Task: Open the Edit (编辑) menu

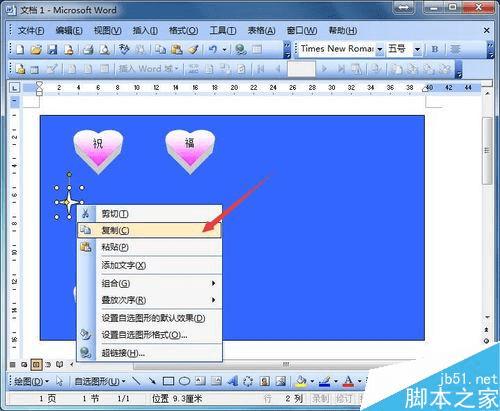Action: 69,31
